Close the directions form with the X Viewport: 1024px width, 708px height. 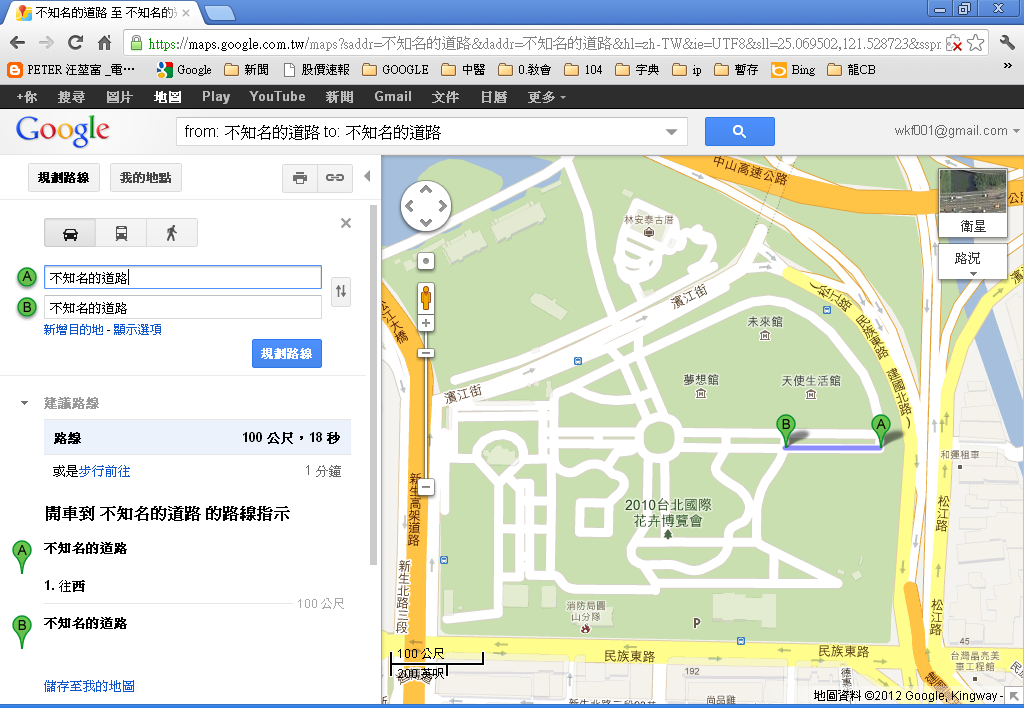346,223
